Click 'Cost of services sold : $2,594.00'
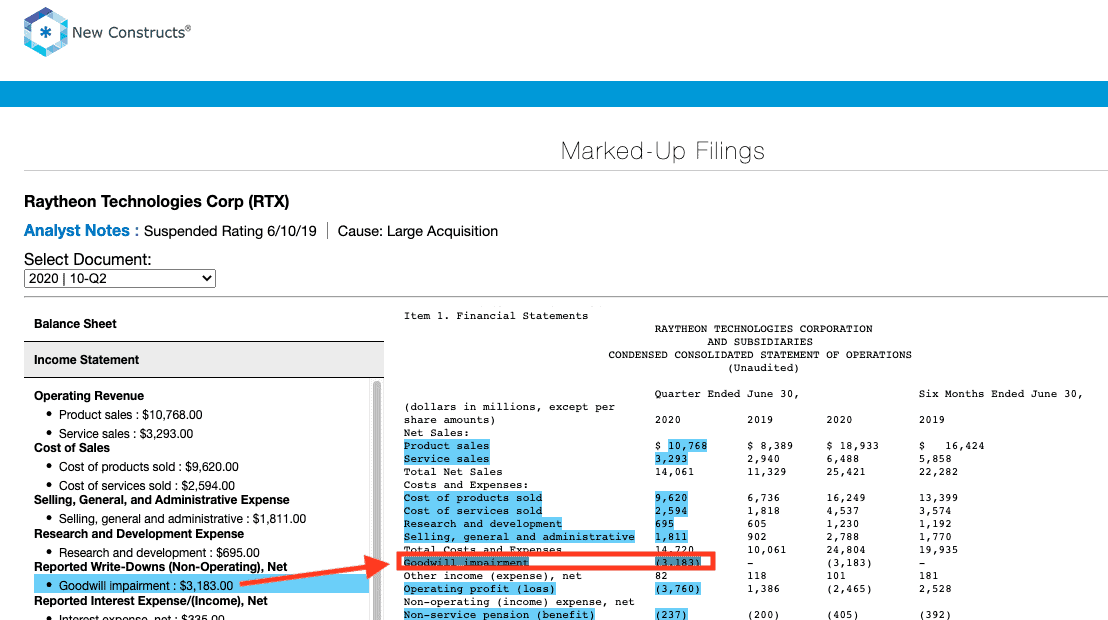The width and height of the screenshot is (1108, 620). (x=147, y=486)
